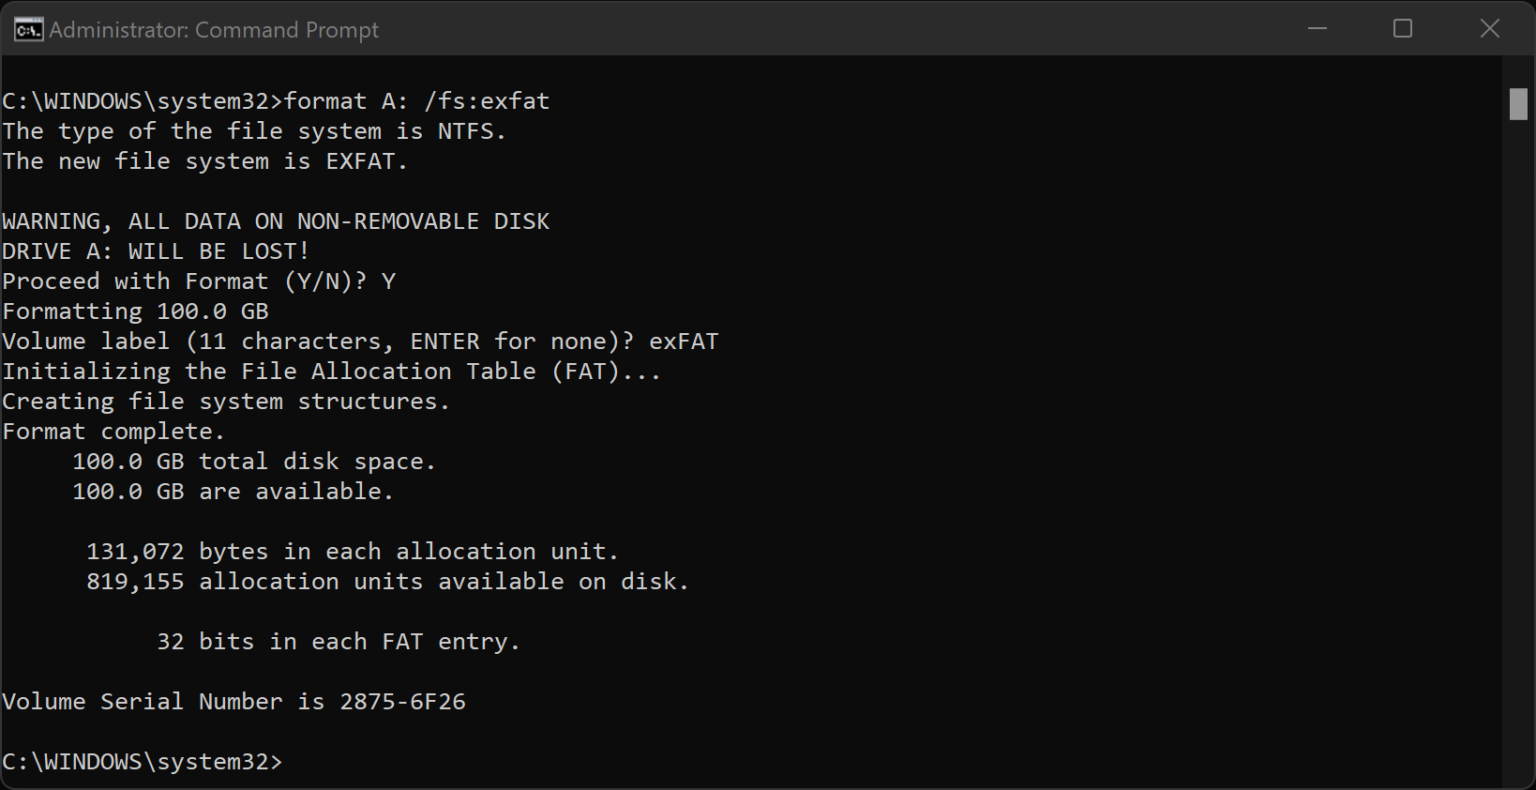1536x790 pixels.
Task: Click the Format complete status line
Action: (x=112, y=430)
